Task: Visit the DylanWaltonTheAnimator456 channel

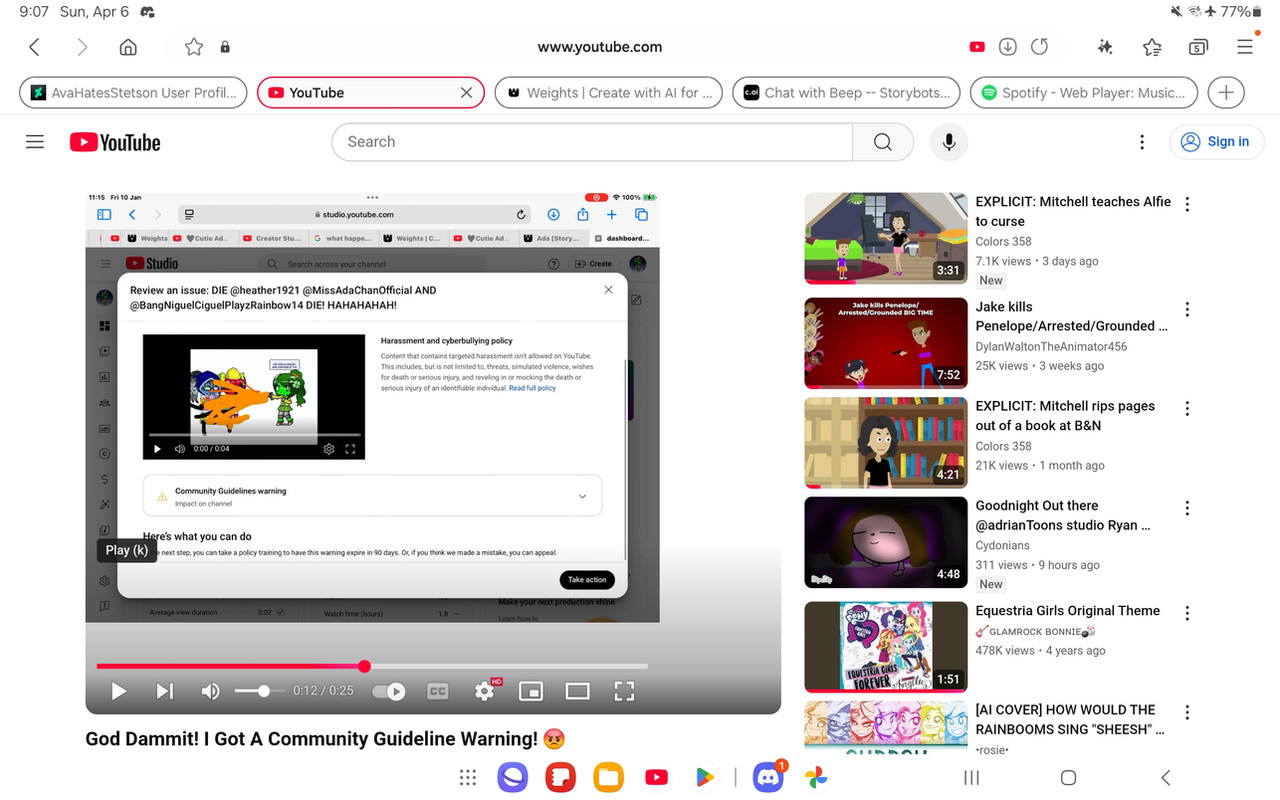Action: click(x=1052, y=346)
